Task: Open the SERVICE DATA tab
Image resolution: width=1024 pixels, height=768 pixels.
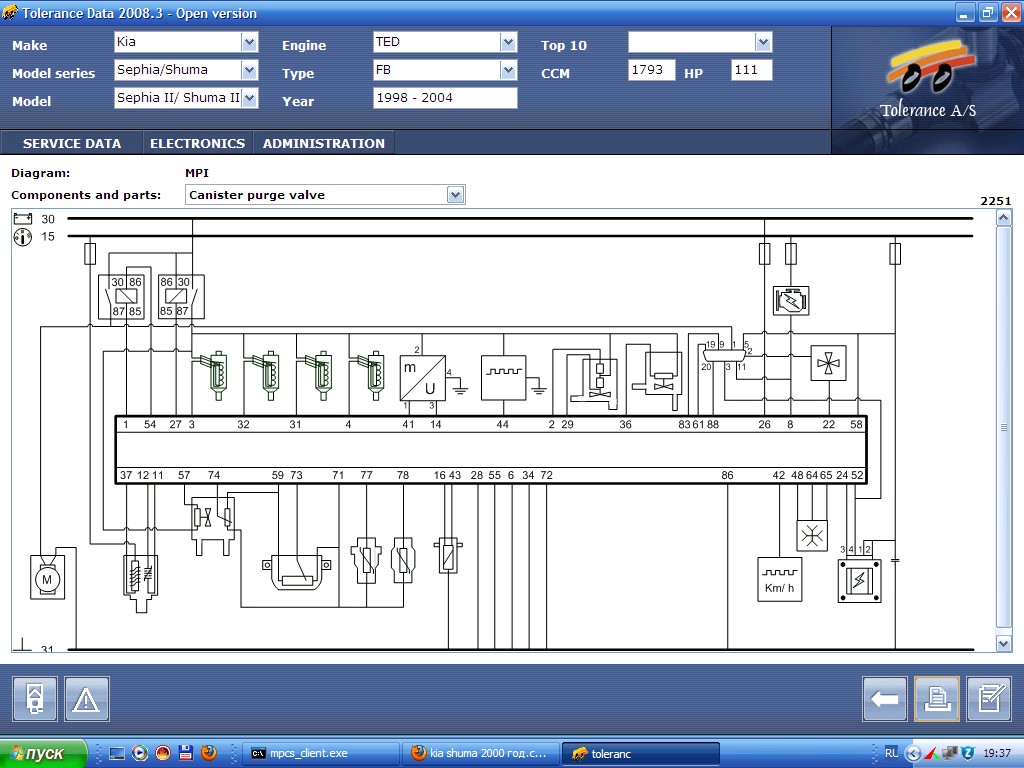Action: (x=72, y=143)
